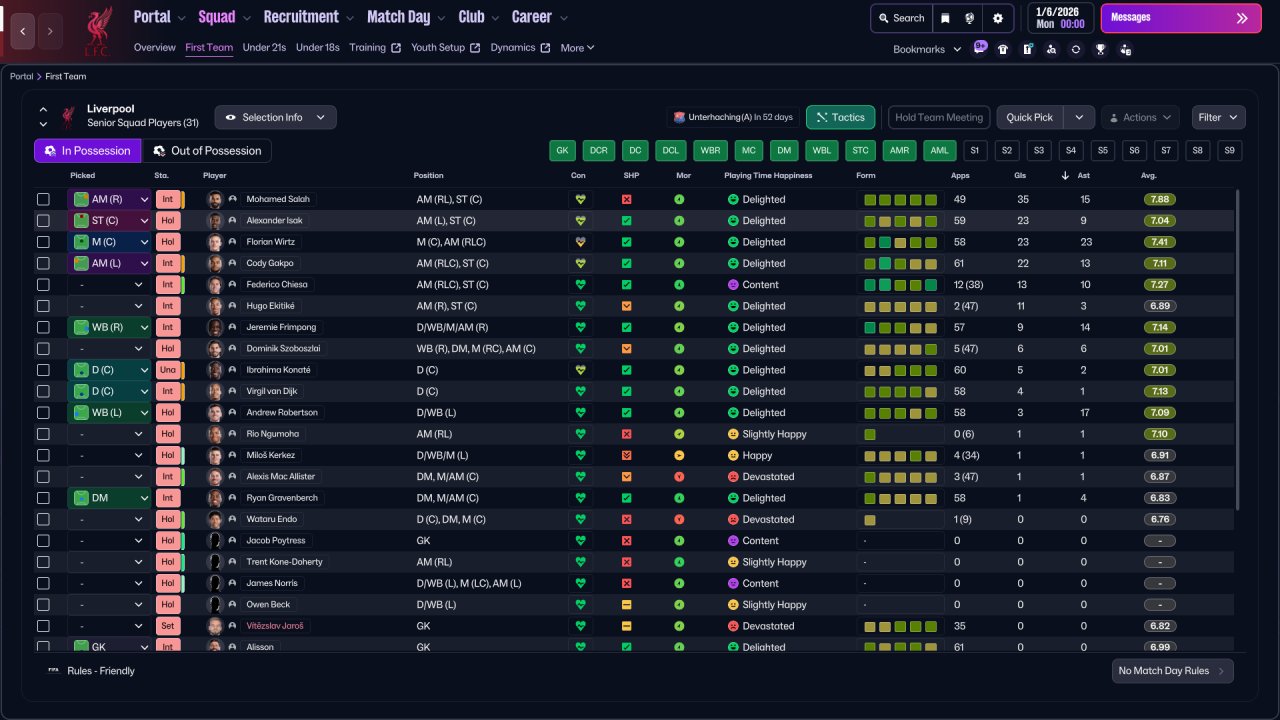Click the info icon beside Mohamed Salah
The width and height of the screenshot is (1280, 720).
pos(233,199)
